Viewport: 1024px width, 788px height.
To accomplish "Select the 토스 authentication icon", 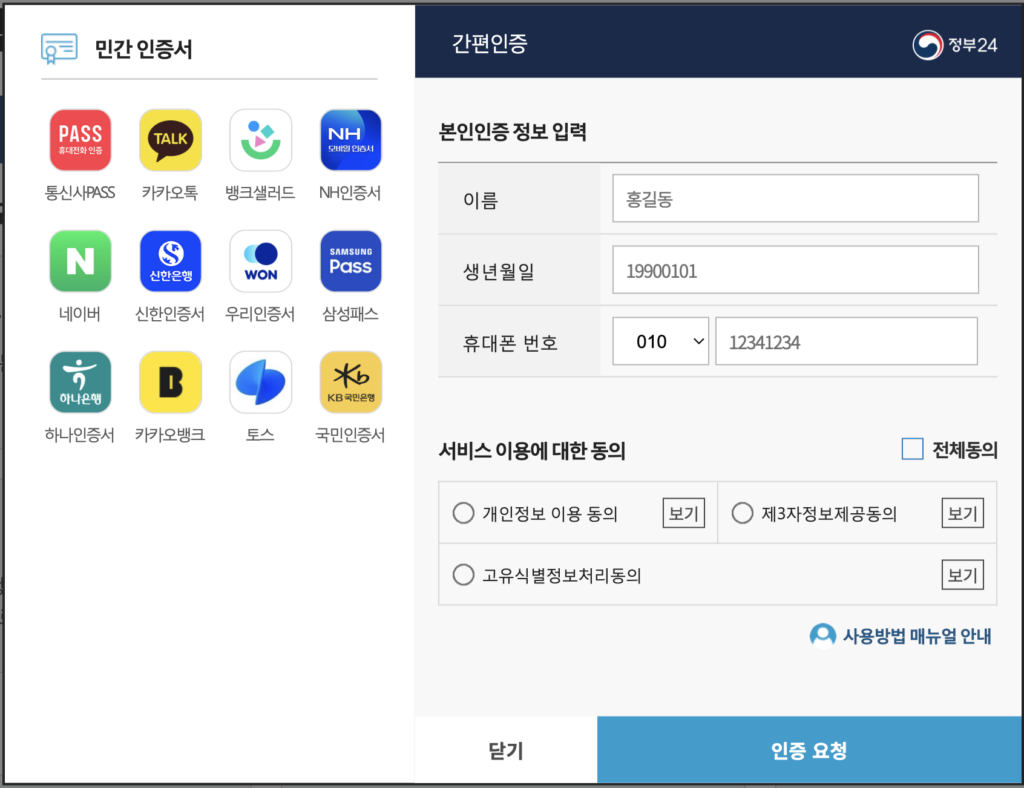I will point(260,382).
